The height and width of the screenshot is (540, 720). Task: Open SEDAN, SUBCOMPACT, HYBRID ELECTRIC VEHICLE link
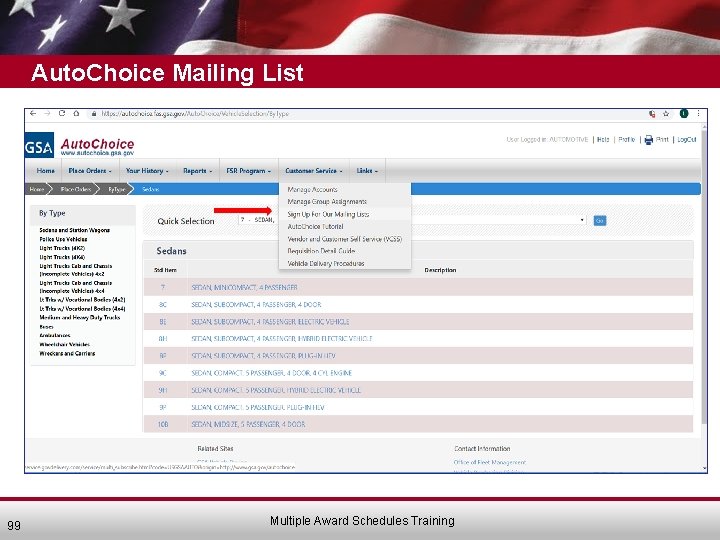click(282, 339)
